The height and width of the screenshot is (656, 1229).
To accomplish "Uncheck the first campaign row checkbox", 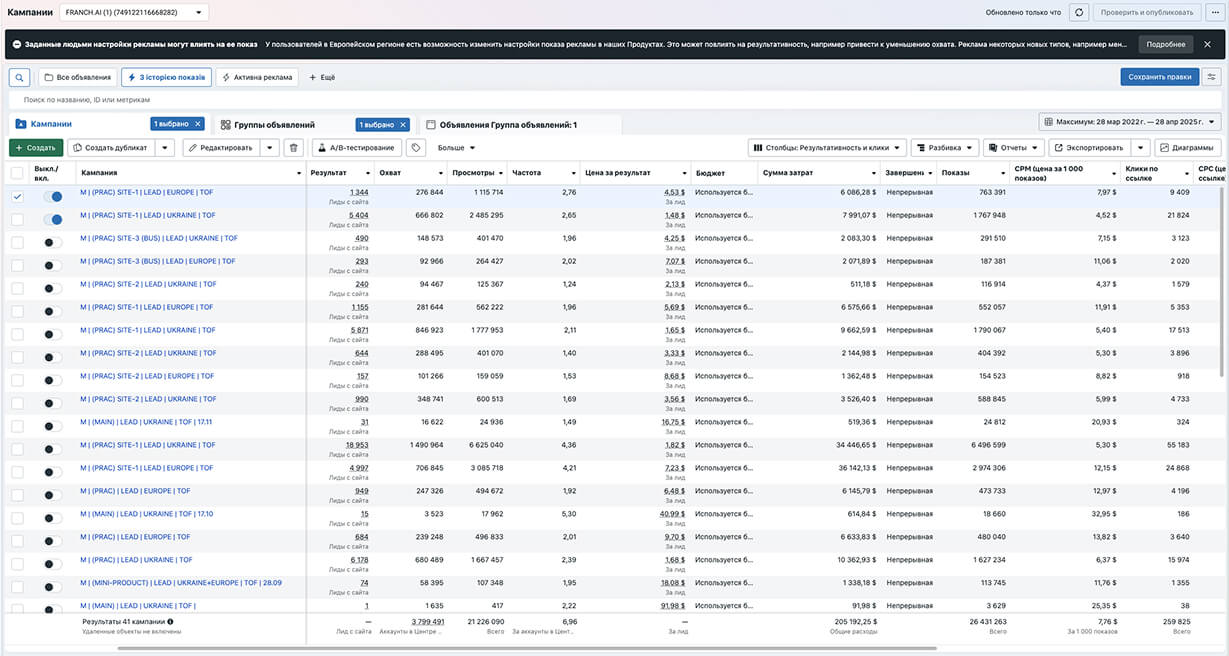I will click(x=17, y=197).
